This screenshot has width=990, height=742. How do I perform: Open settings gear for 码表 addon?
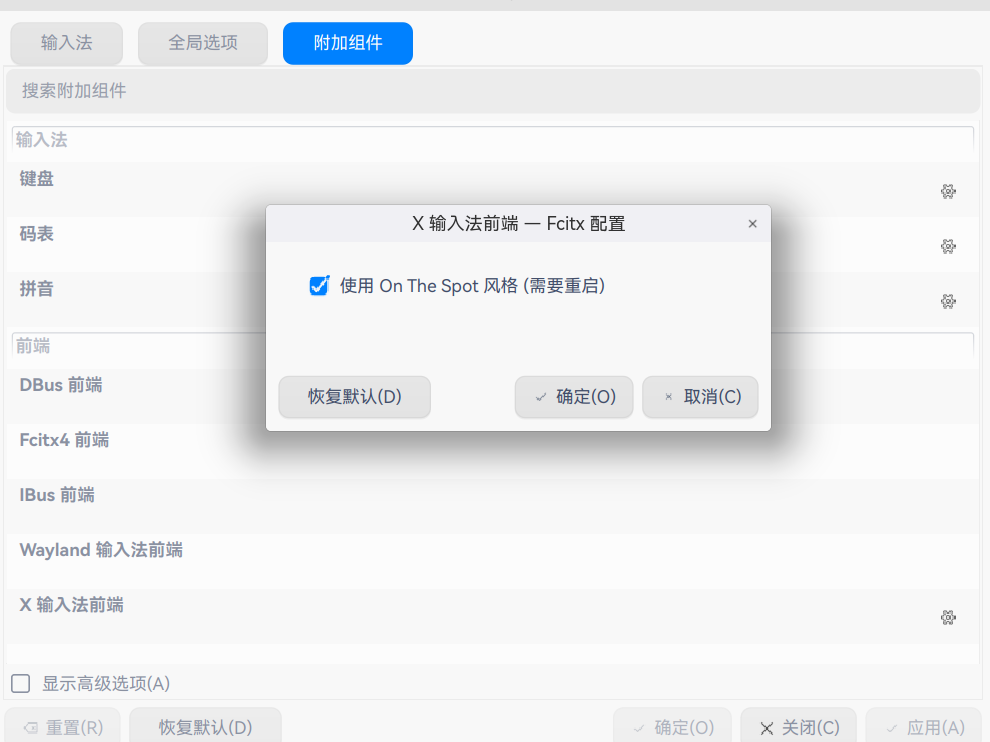948,246
